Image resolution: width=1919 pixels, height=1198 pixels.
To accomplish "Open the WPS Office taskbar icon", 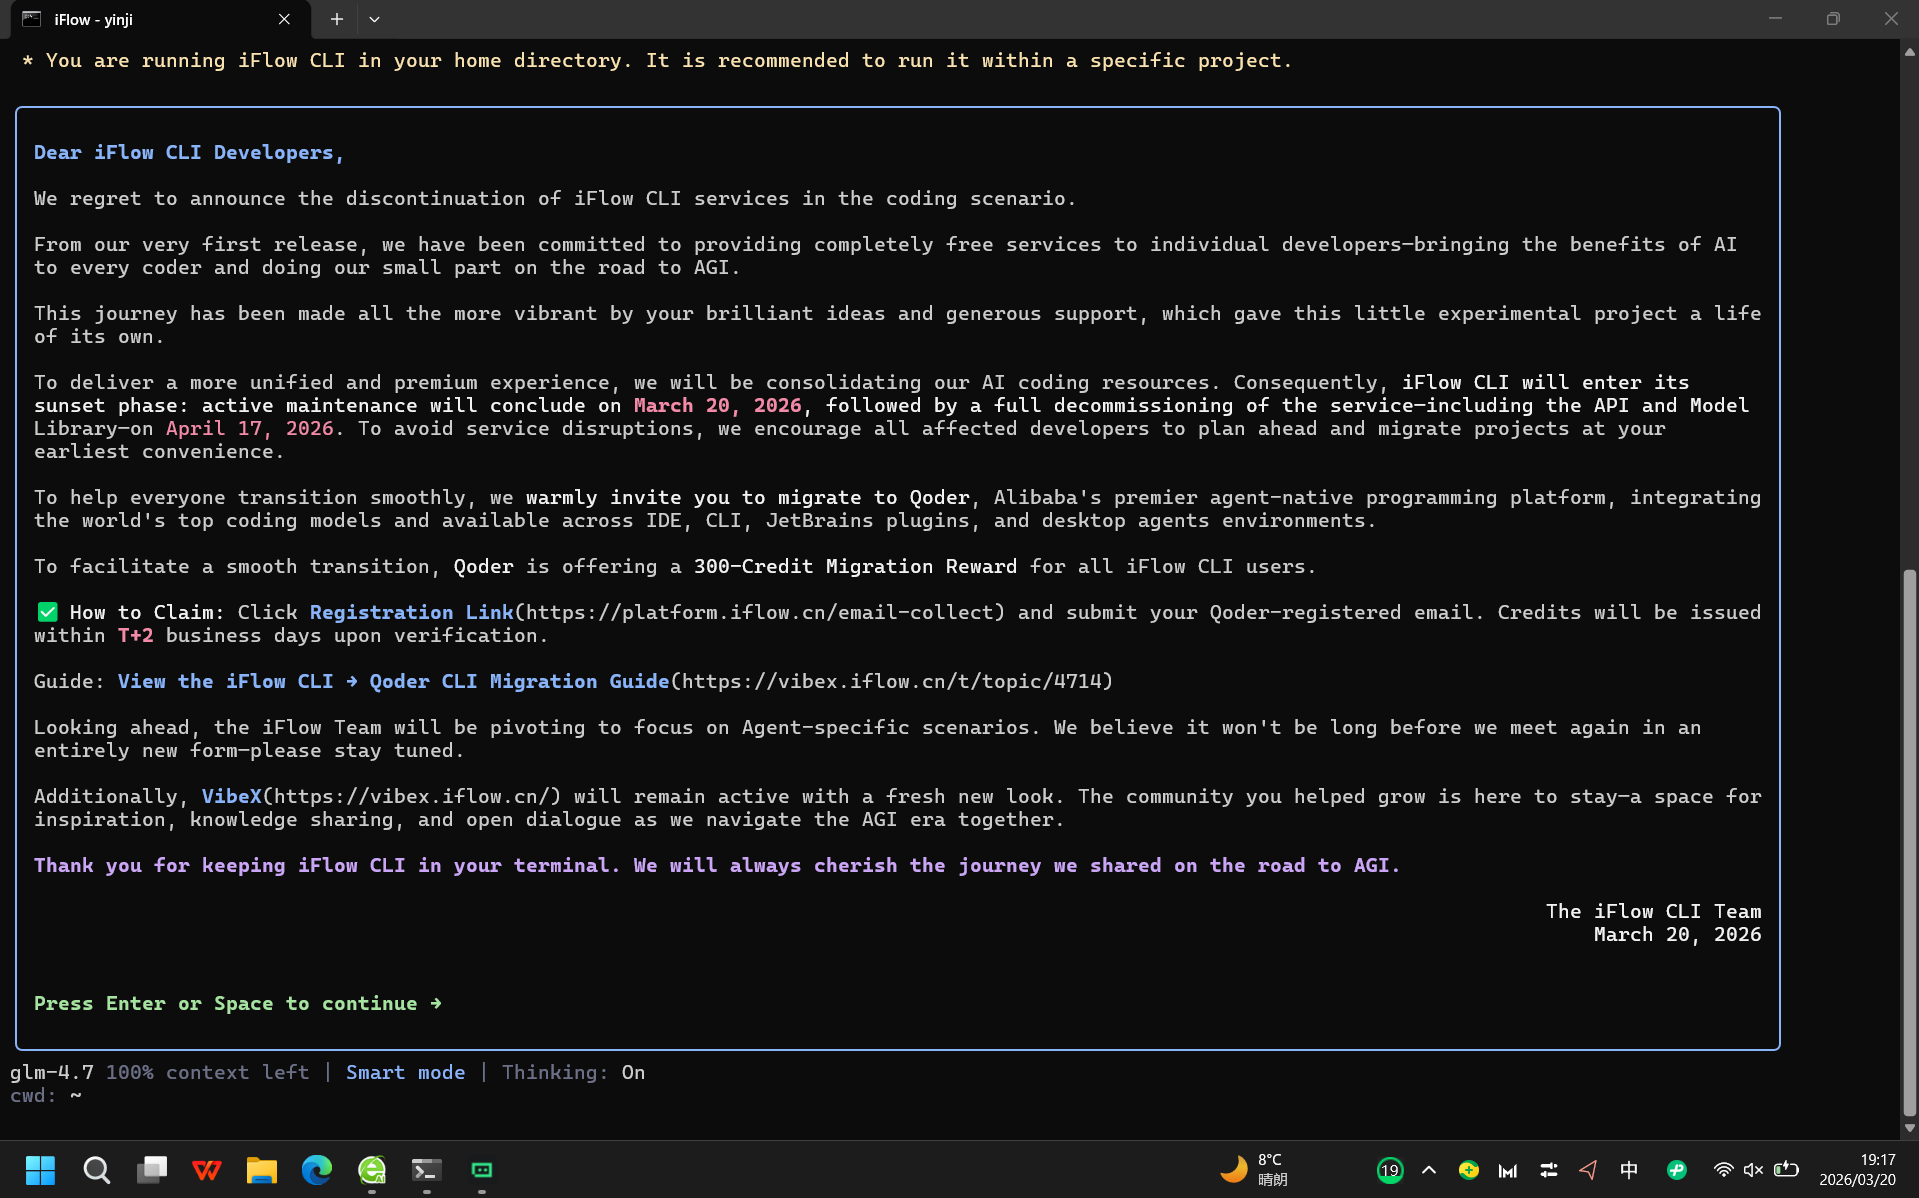I will [x=207, y=1170].
